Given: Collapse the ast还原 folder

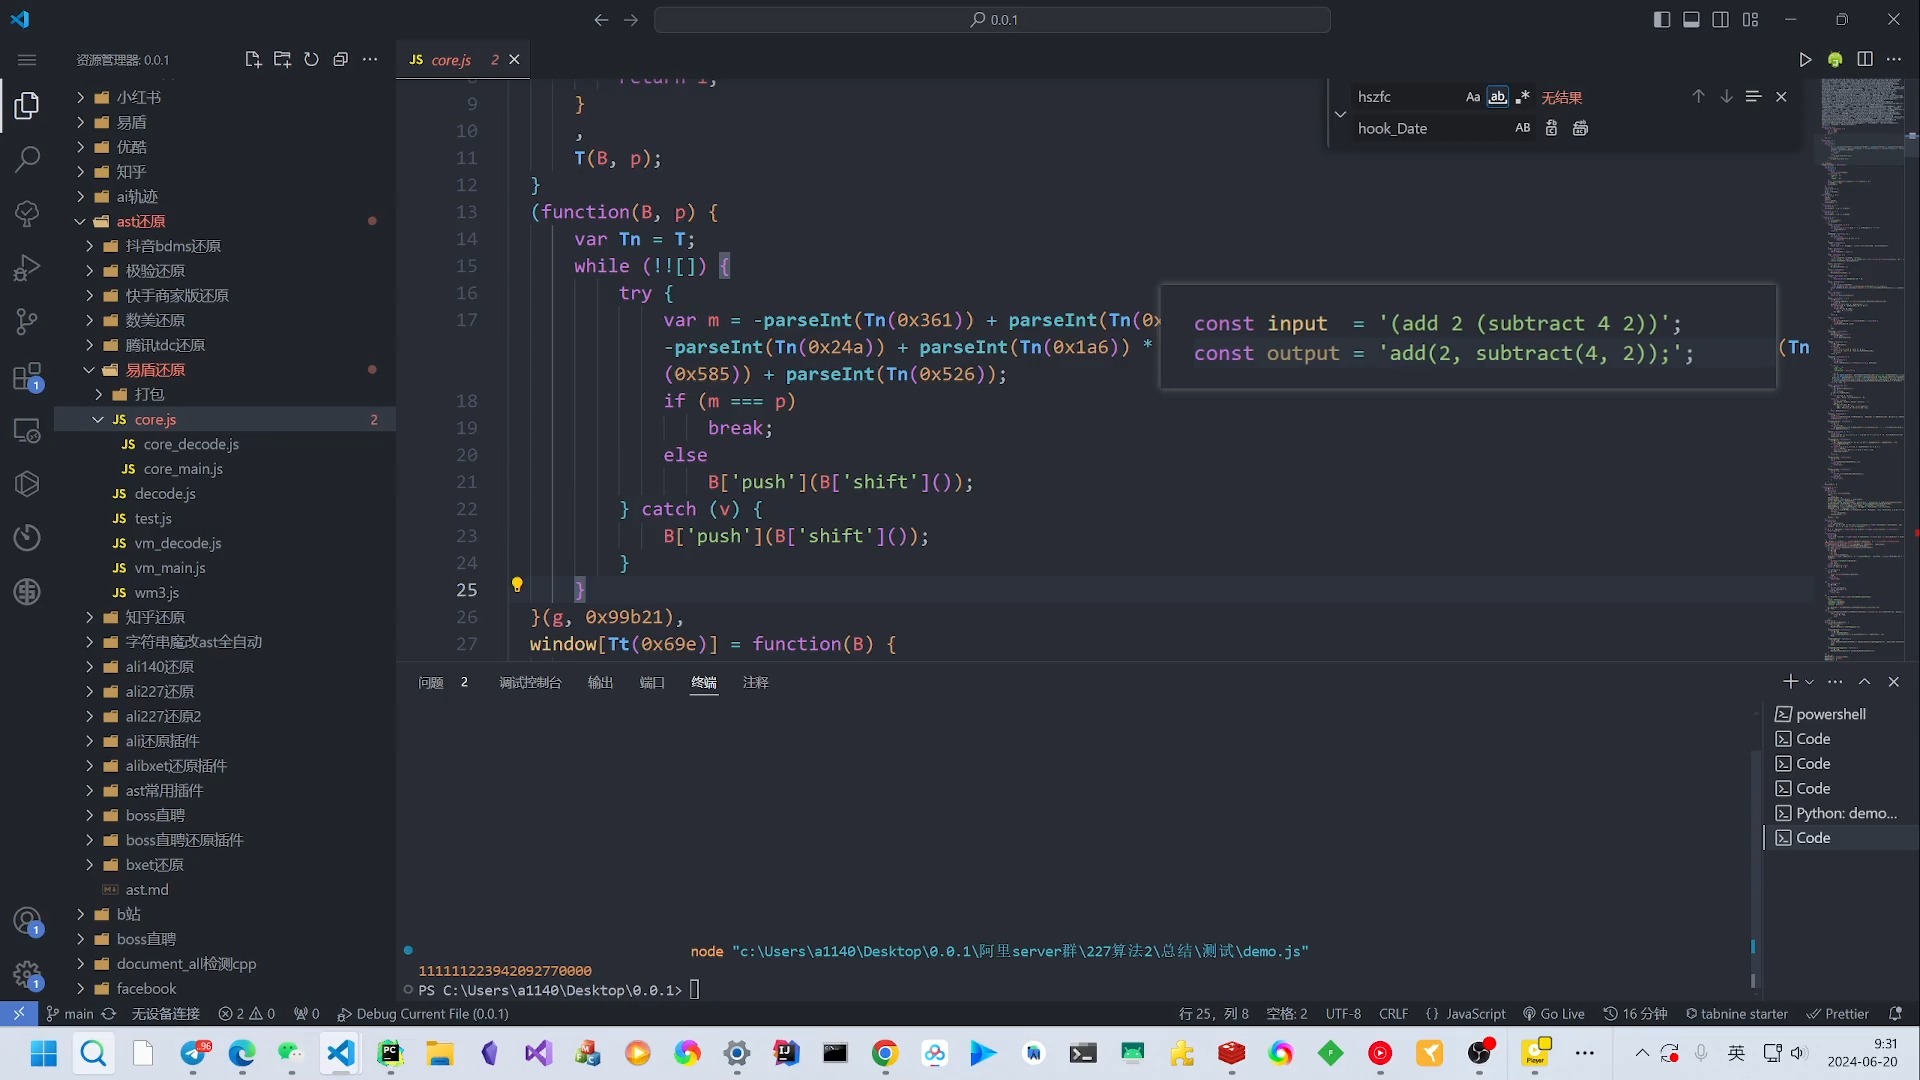Looking at the screenshot, I should 81,222.
